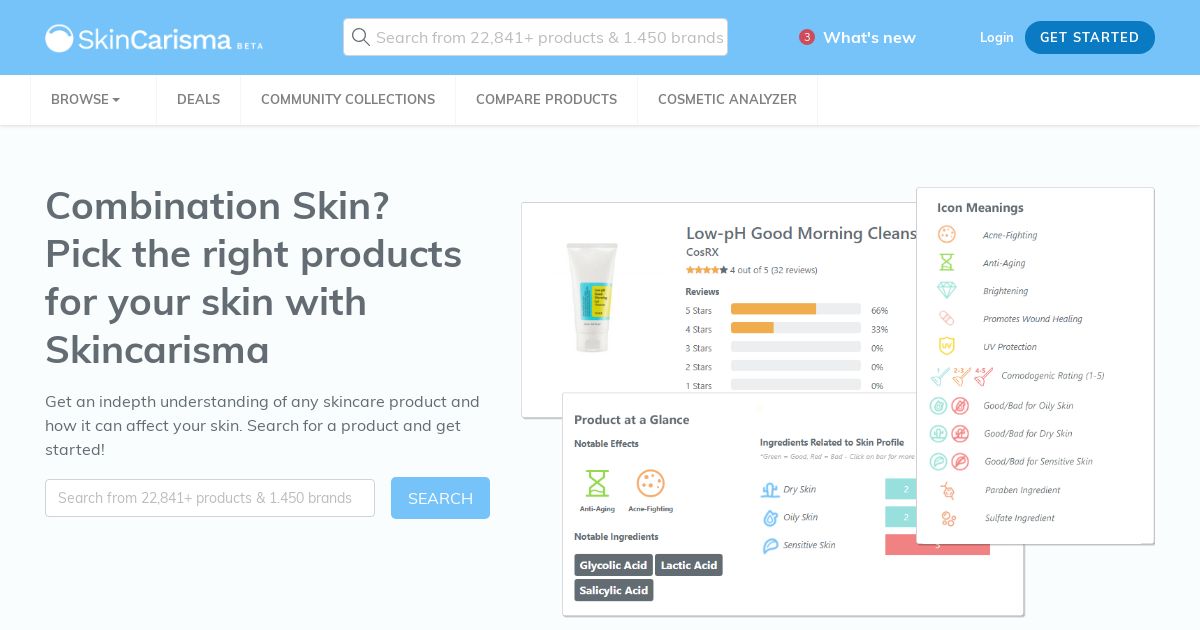Click the Dry Skin icon in Skin Profile
1200x630 pixels.
(x=770, y=489)
